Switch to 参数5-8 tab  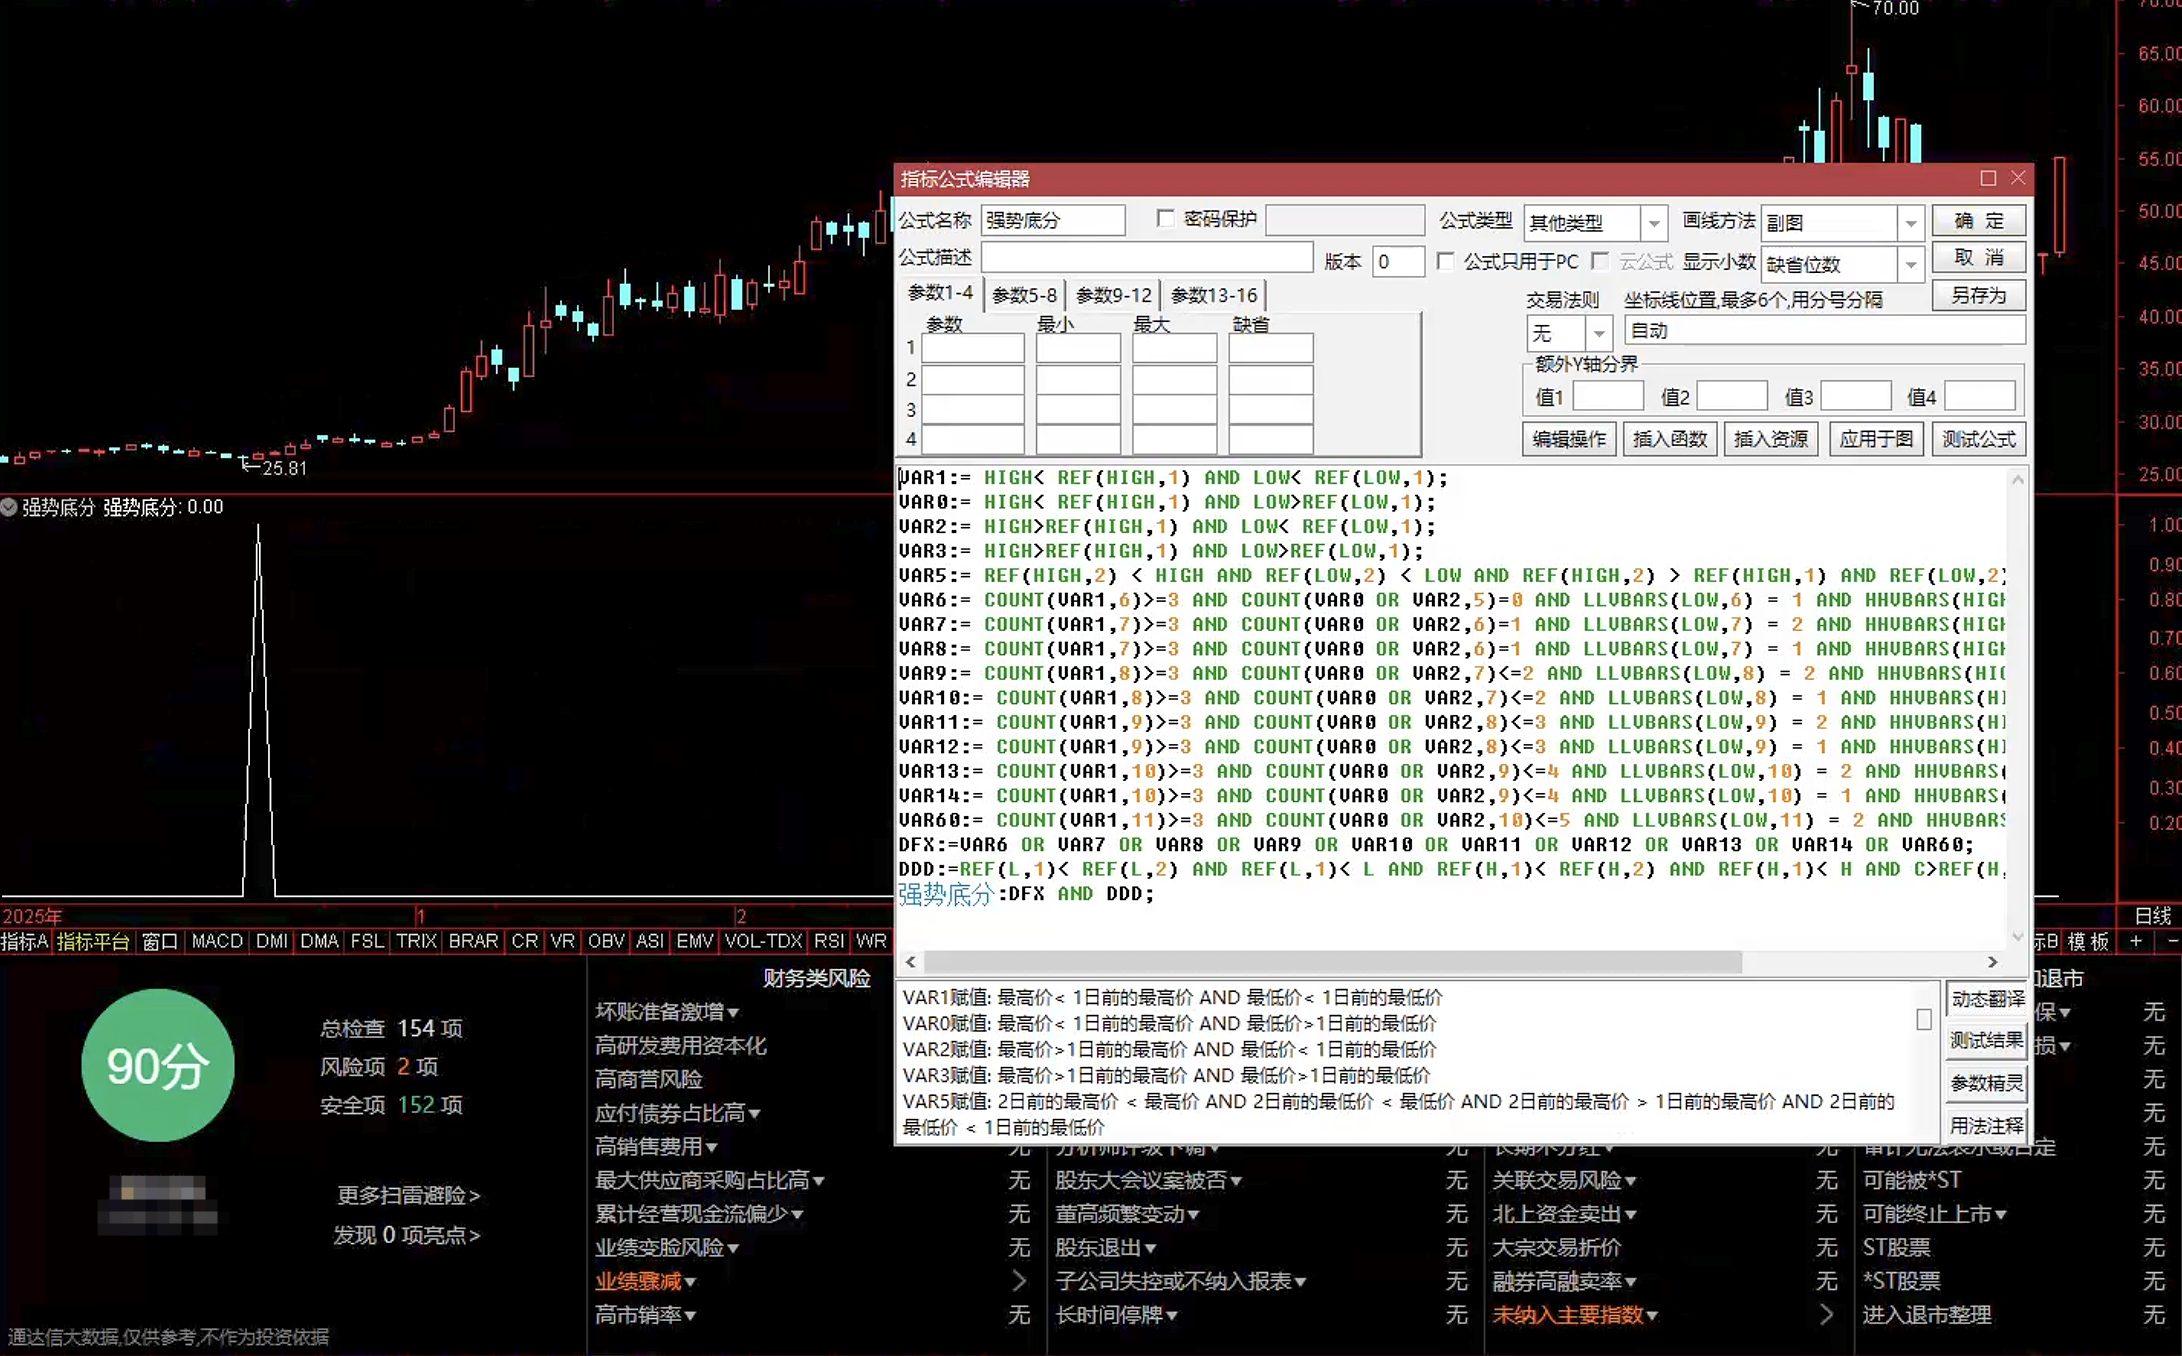coord(1024,295)
